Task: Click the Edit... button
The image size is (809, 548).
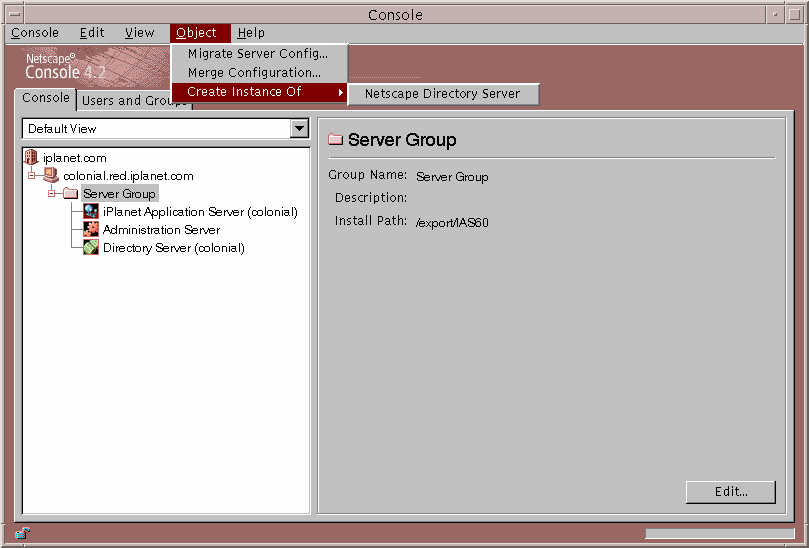Action: [x=731, y=492]
